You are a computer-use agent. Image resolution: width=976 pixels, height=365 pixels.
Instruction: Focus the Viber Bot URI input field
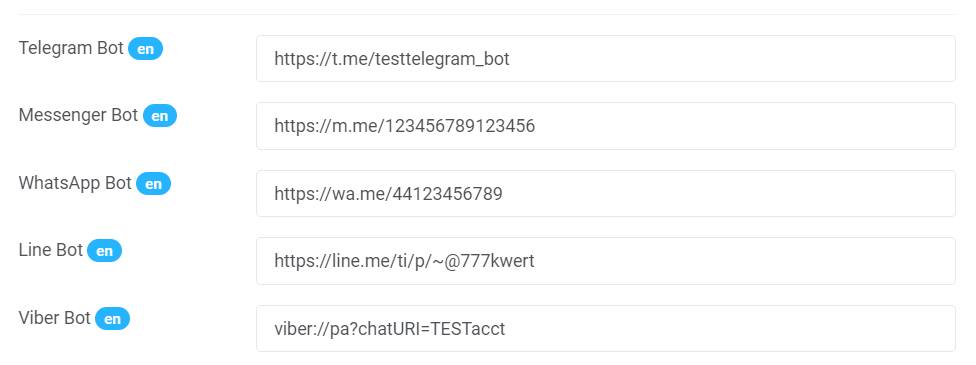click(x=606, y=328)
